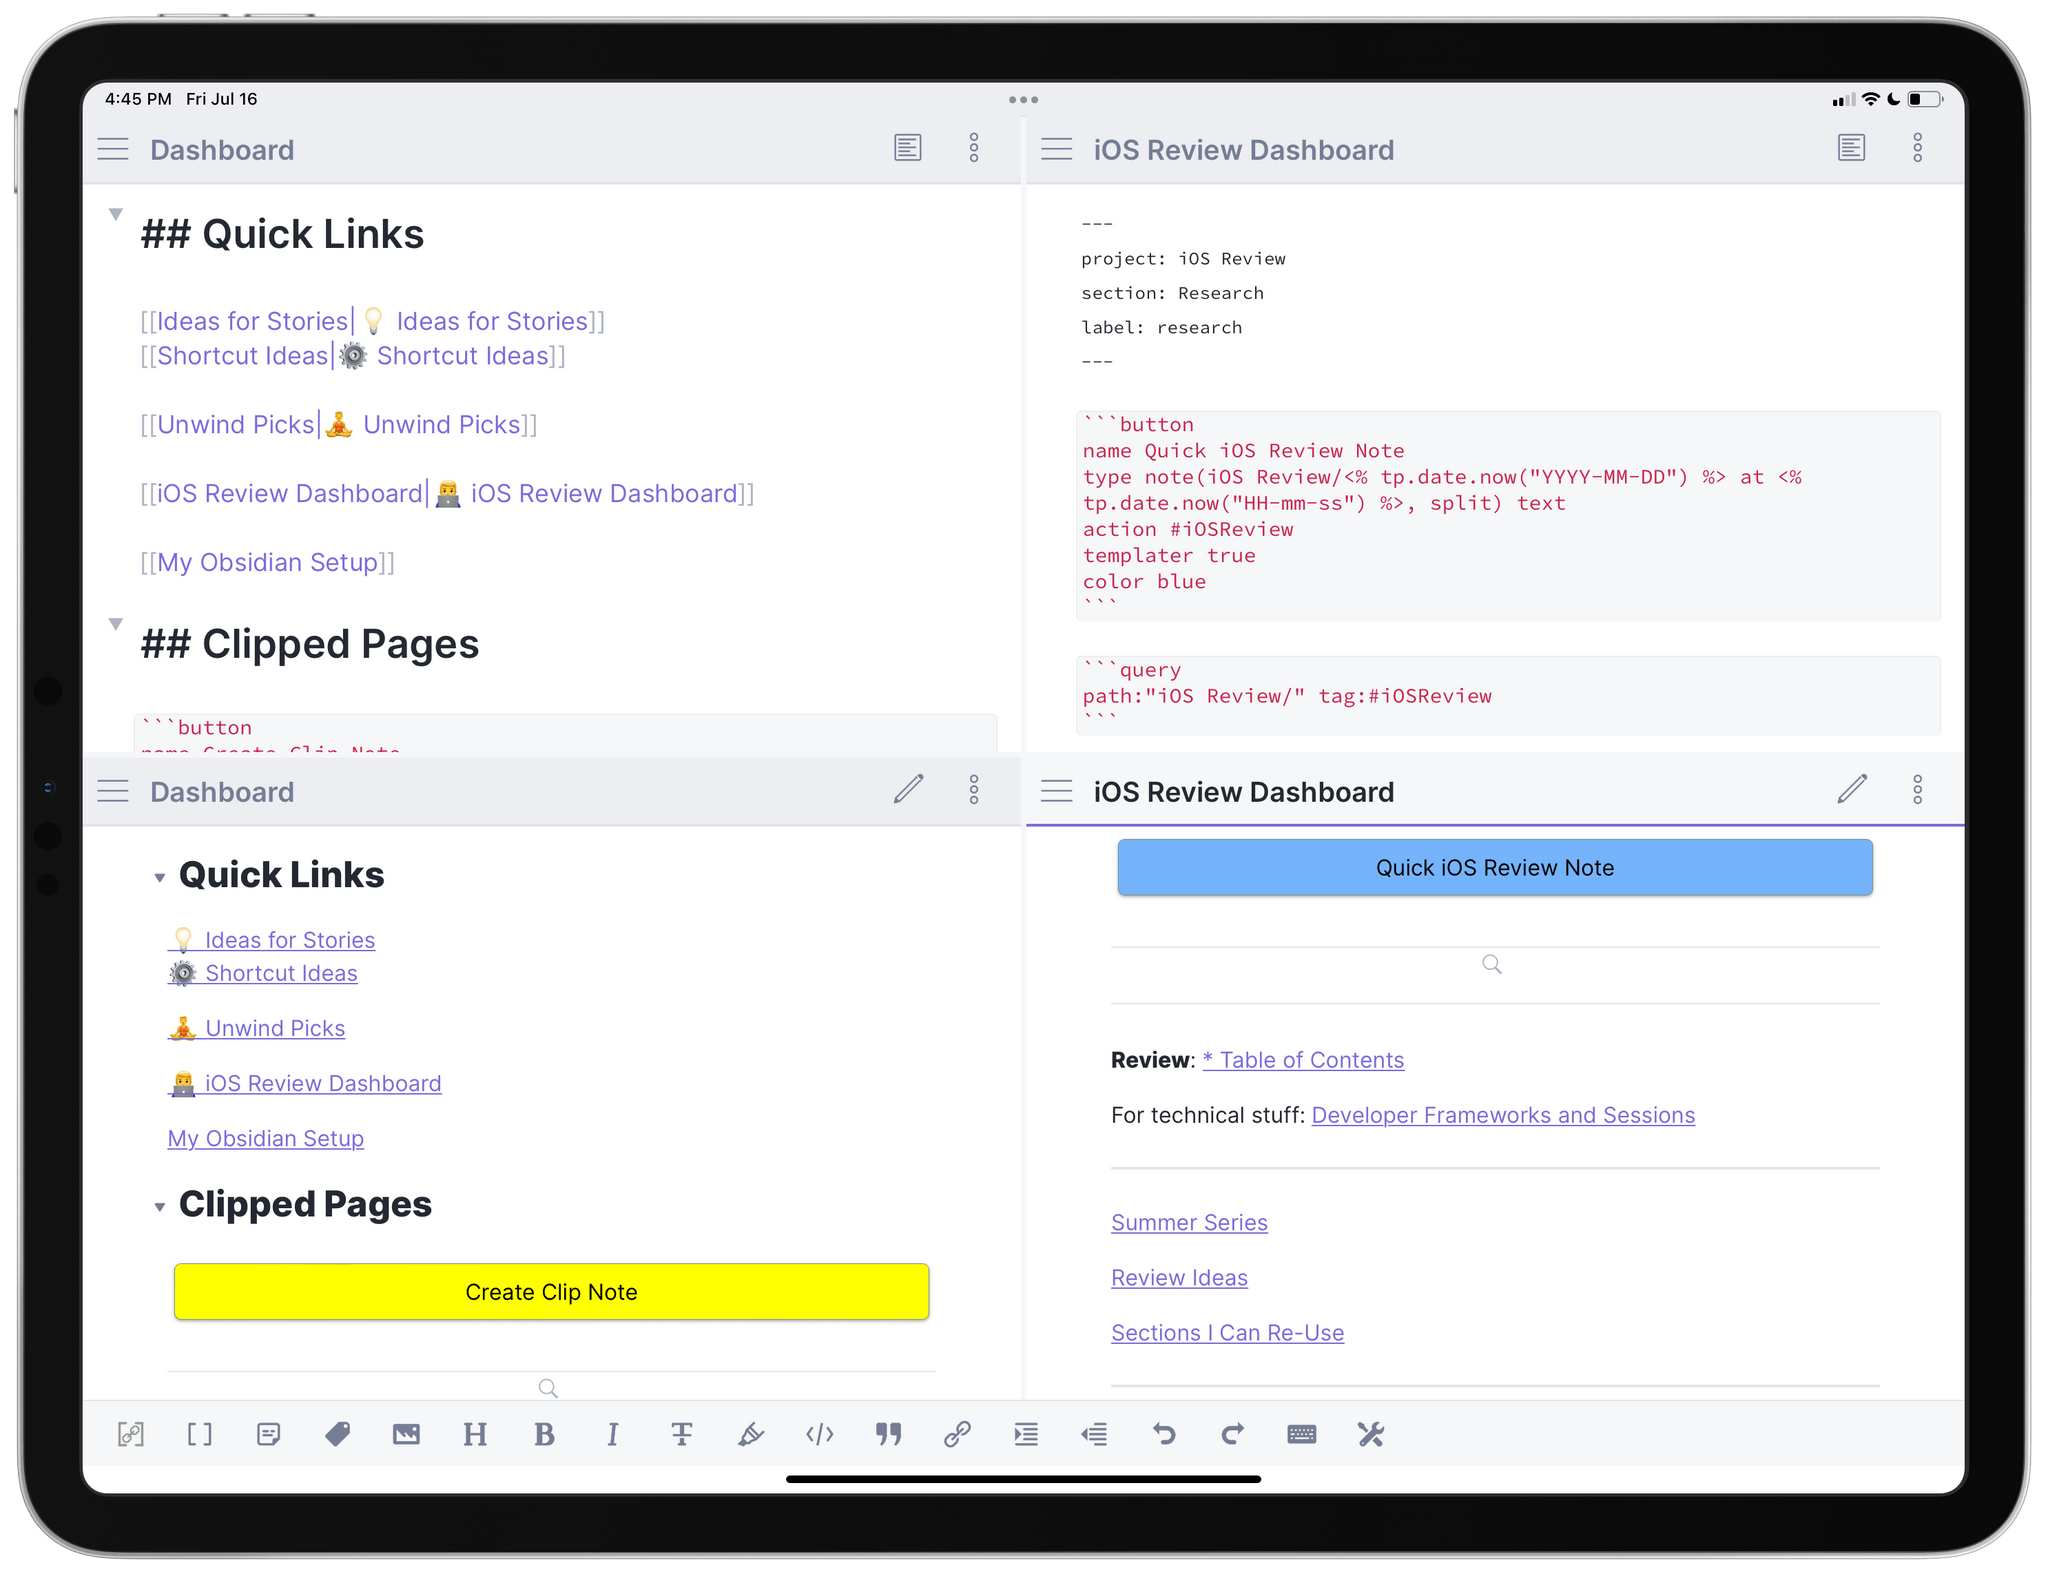
Task: Click pencil edit icon in bottom-right iOS Review pane
Action: [x=1852, y=789]
